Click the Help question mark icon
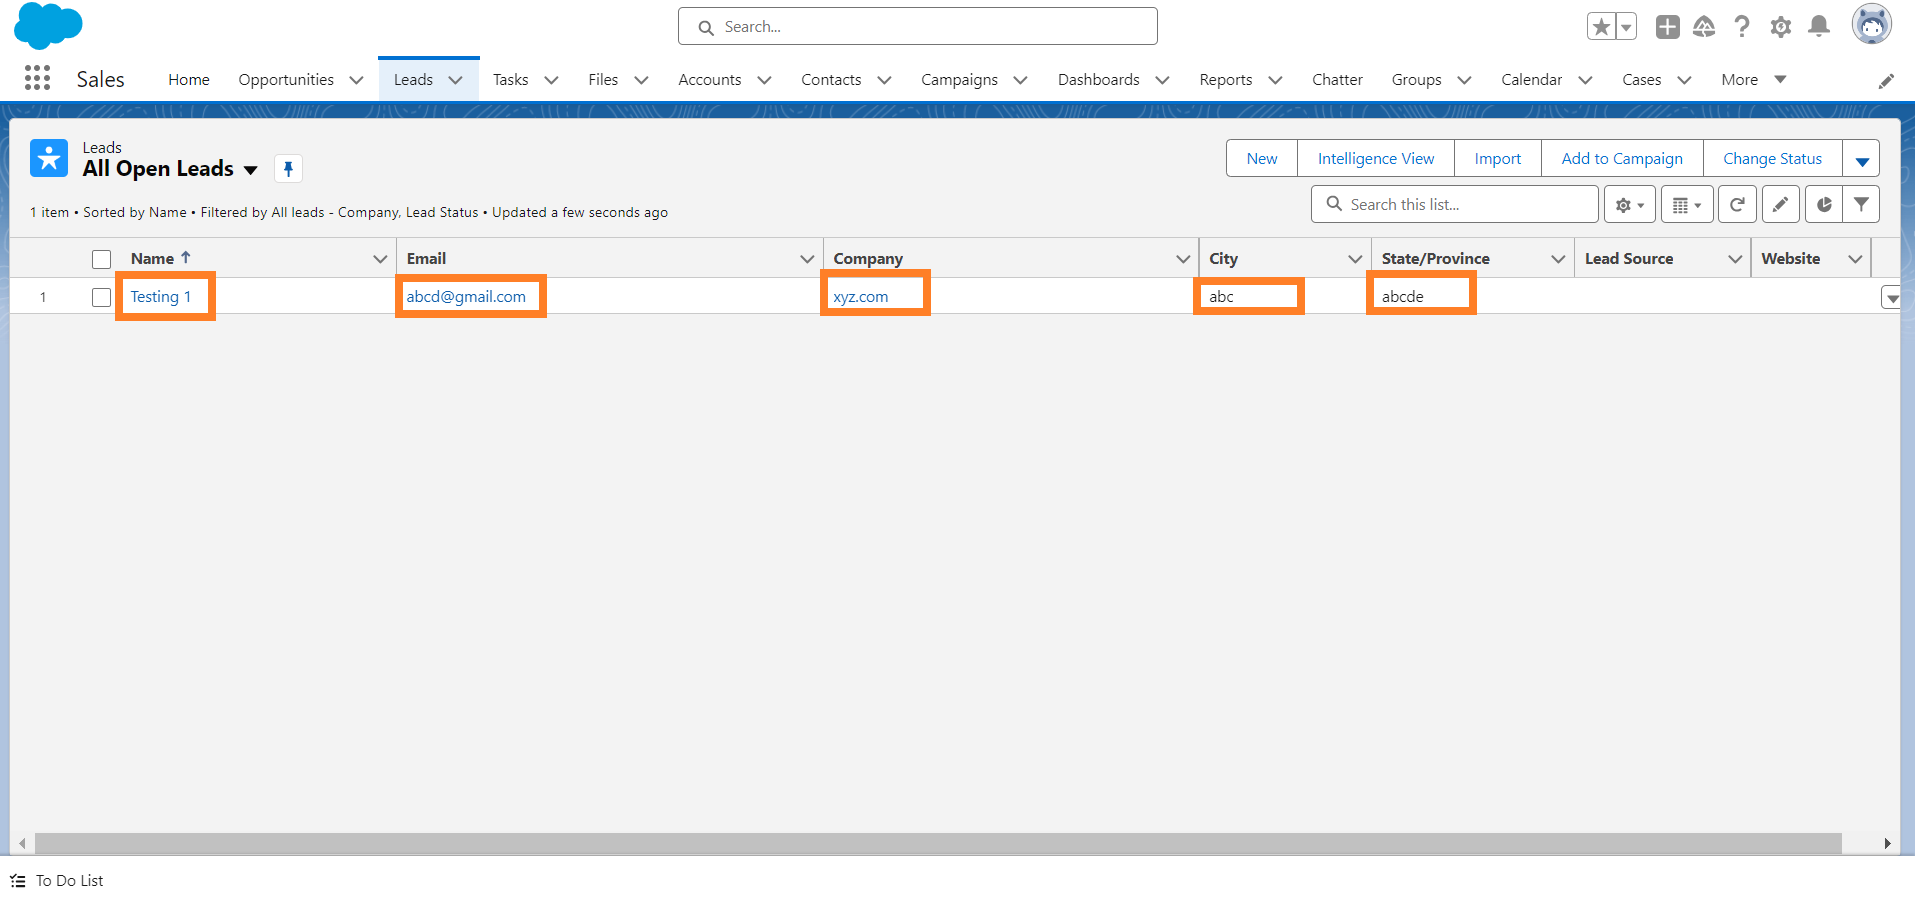The height and width of the screenshot is (898, 1915). coord(1742,27)
